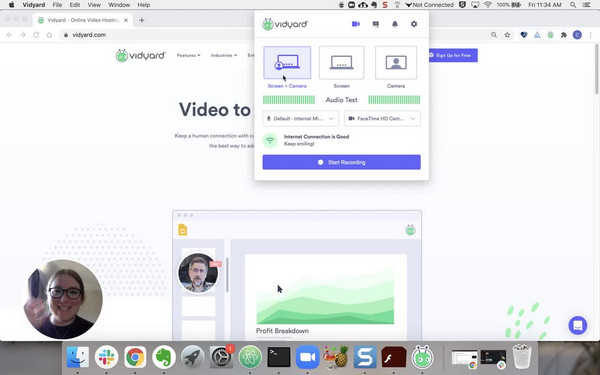Open Launchpad rocket icon in dock
This screenshot has height=375, width=600.
192,357
